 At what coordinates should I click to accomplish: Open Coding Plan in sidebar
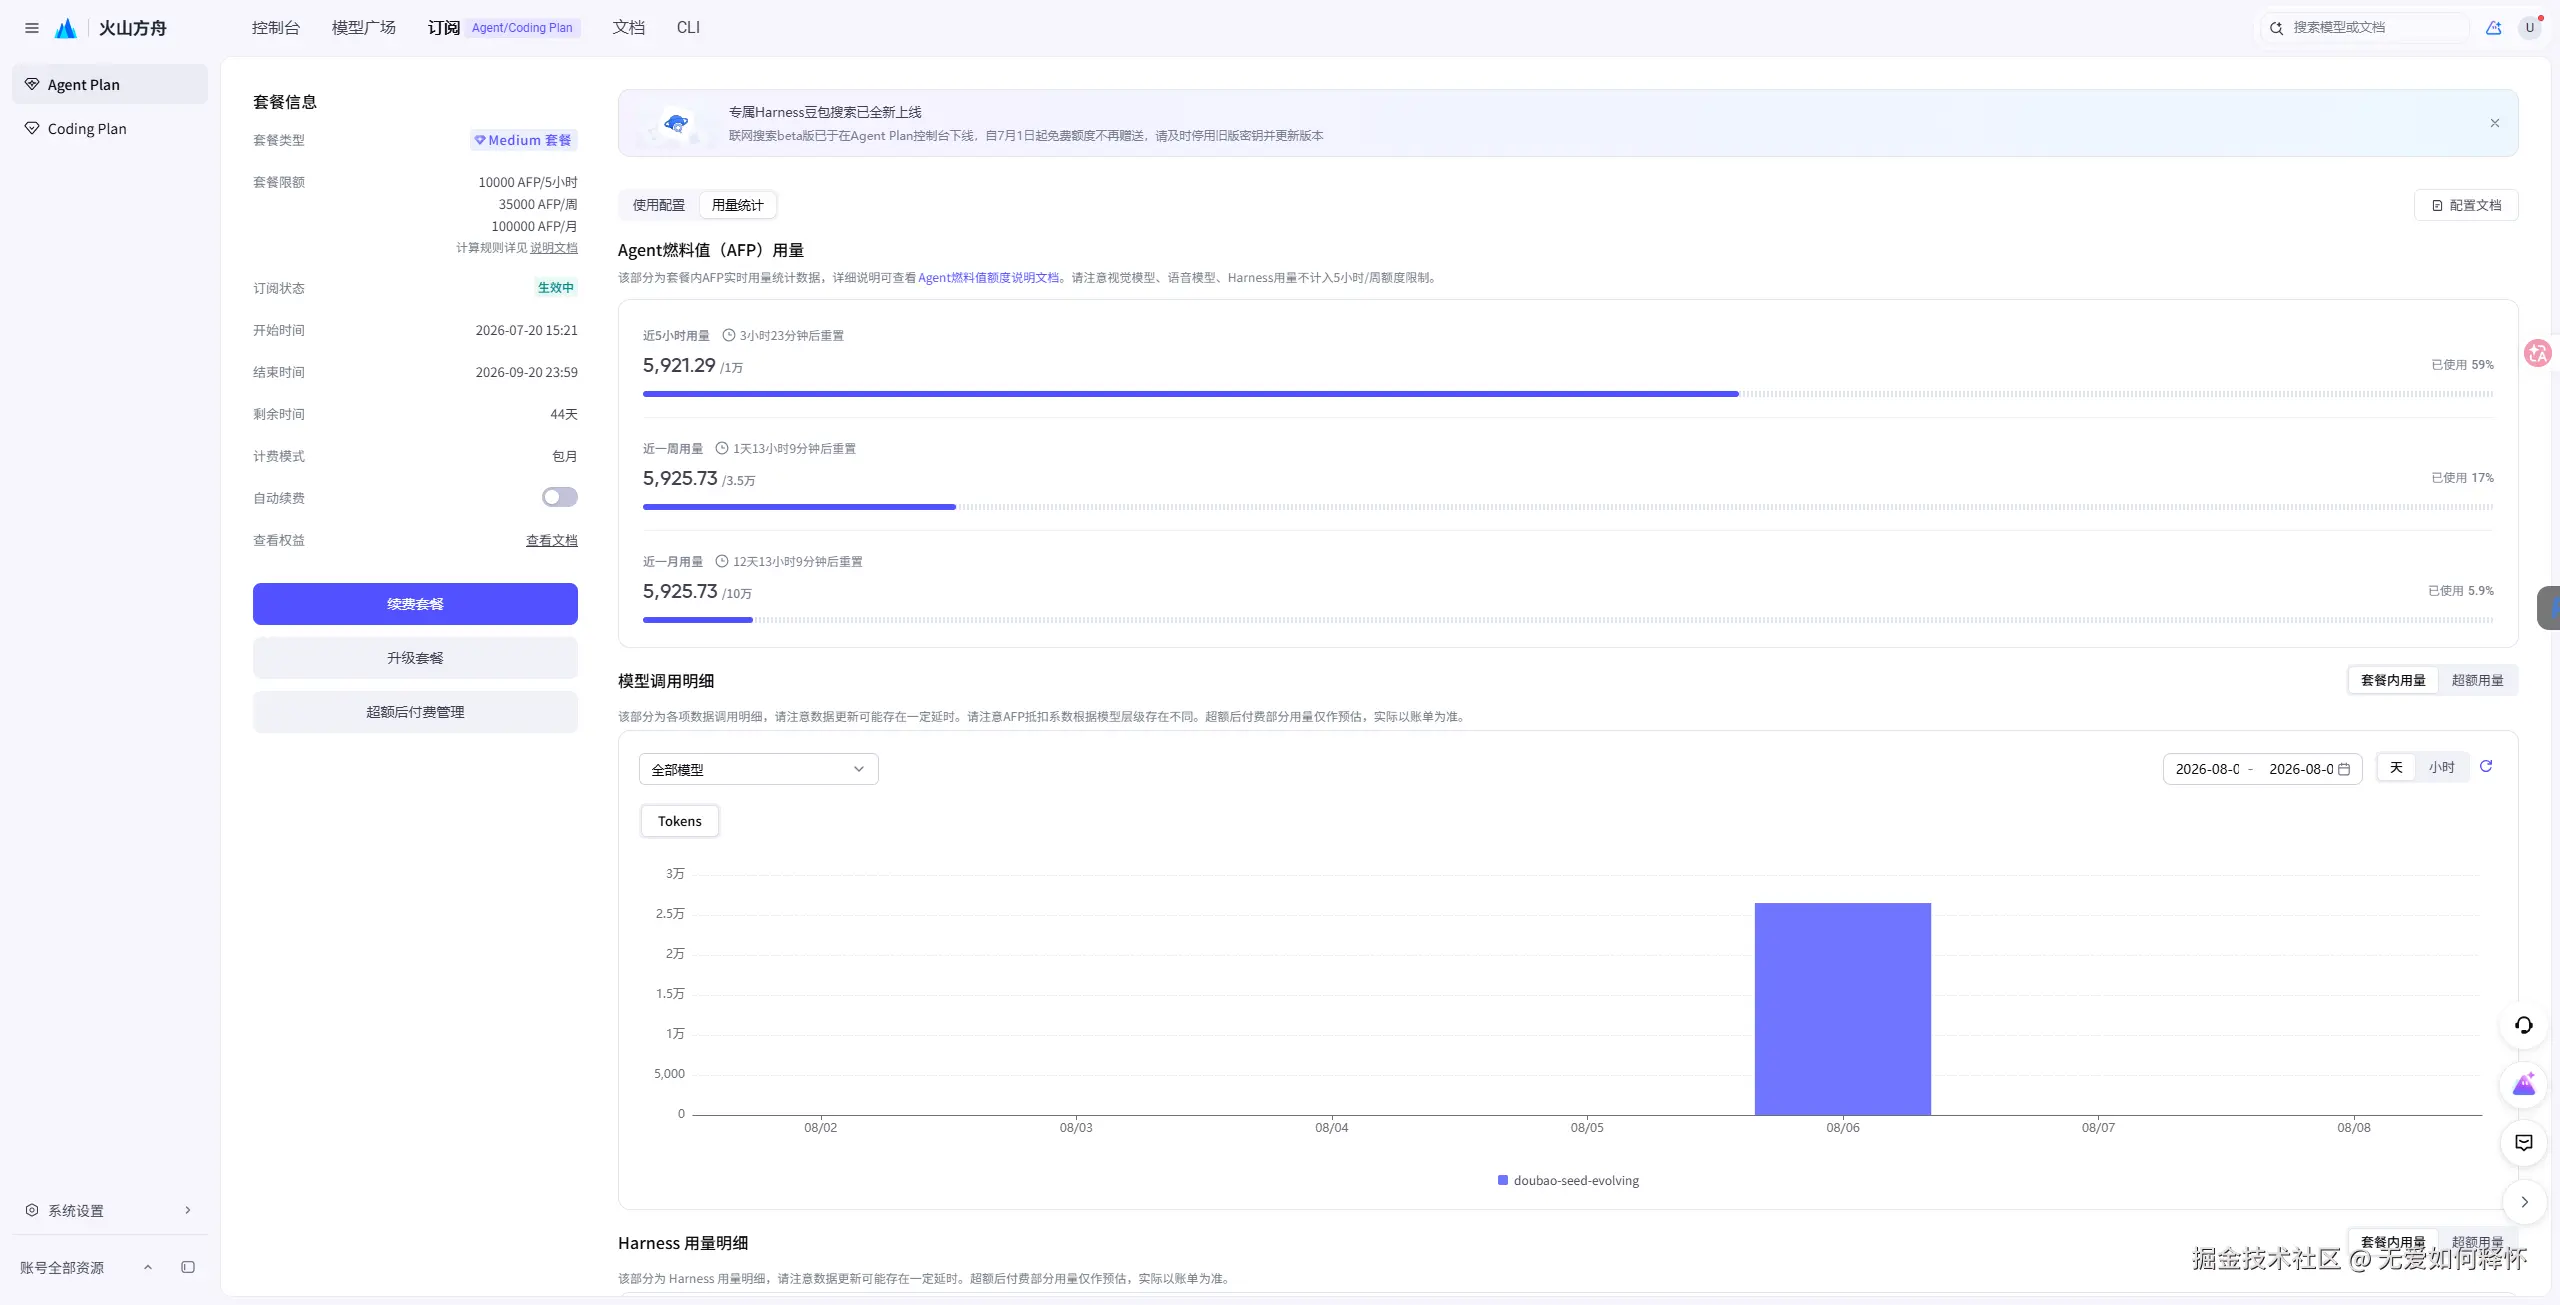[x=110, y=129]
